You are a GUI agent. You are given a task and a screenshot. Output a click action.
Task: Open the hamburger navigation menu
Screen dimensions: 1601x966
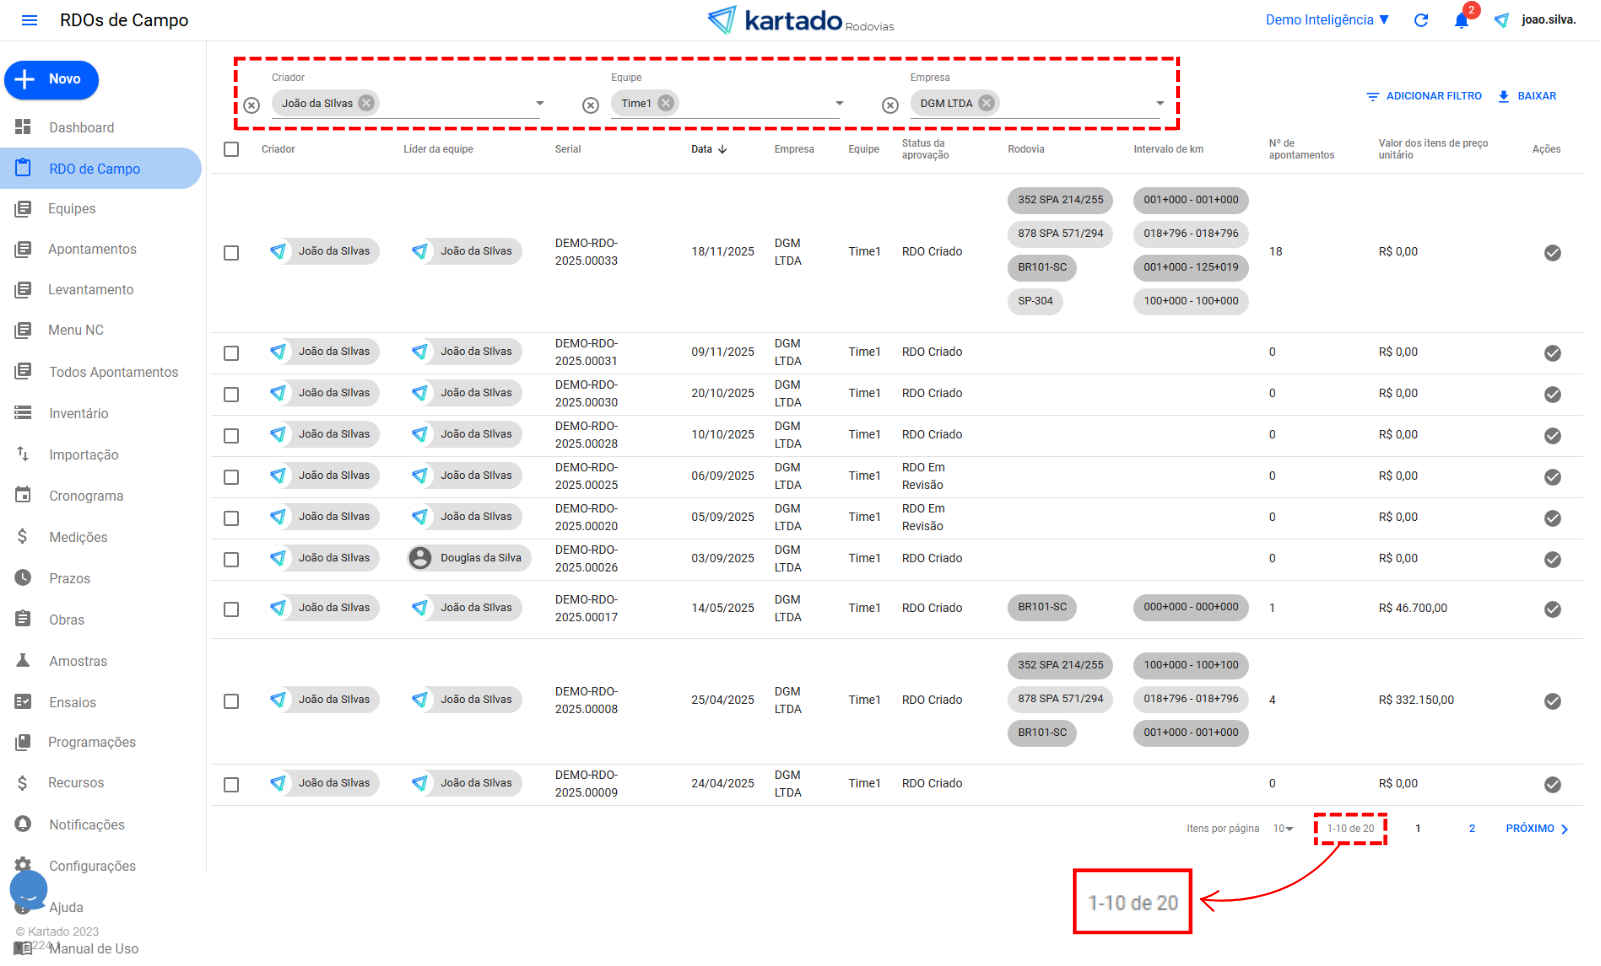(29, 20)
